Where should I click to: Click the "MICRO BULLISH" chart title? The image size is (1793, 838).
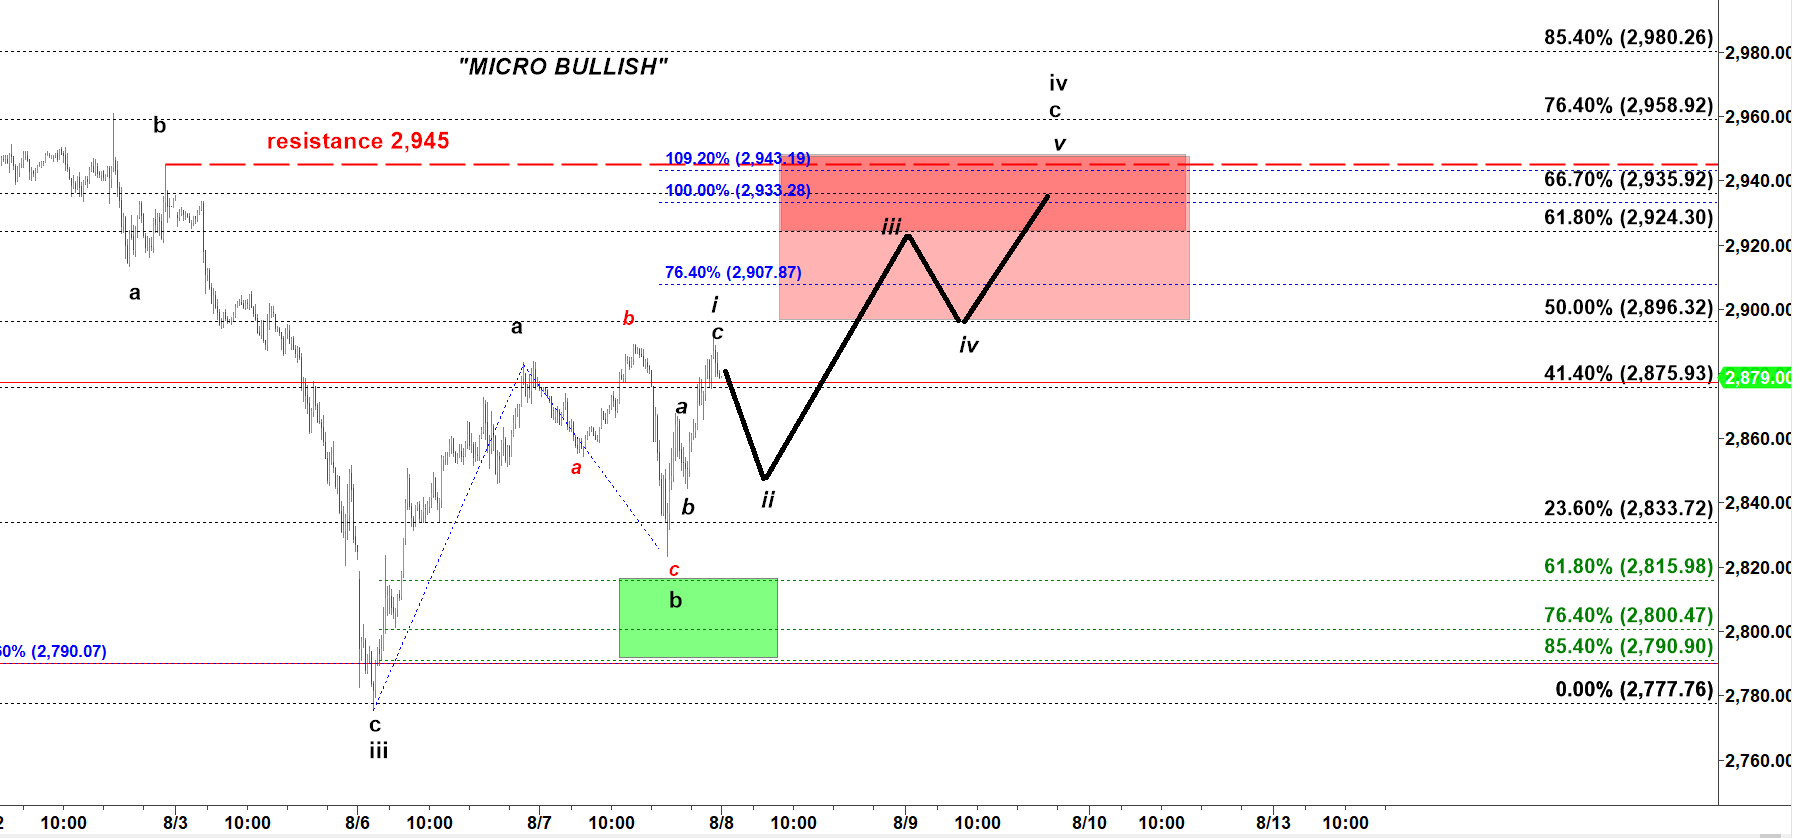(x=563, y=67)
